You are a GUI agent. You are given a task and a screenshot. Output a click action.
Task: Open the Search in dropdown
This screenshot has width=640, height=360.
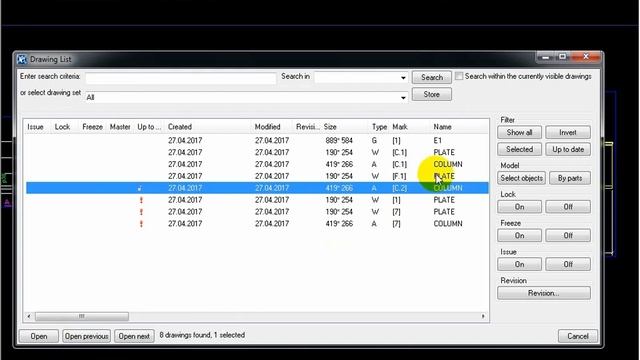click(403, 78)
